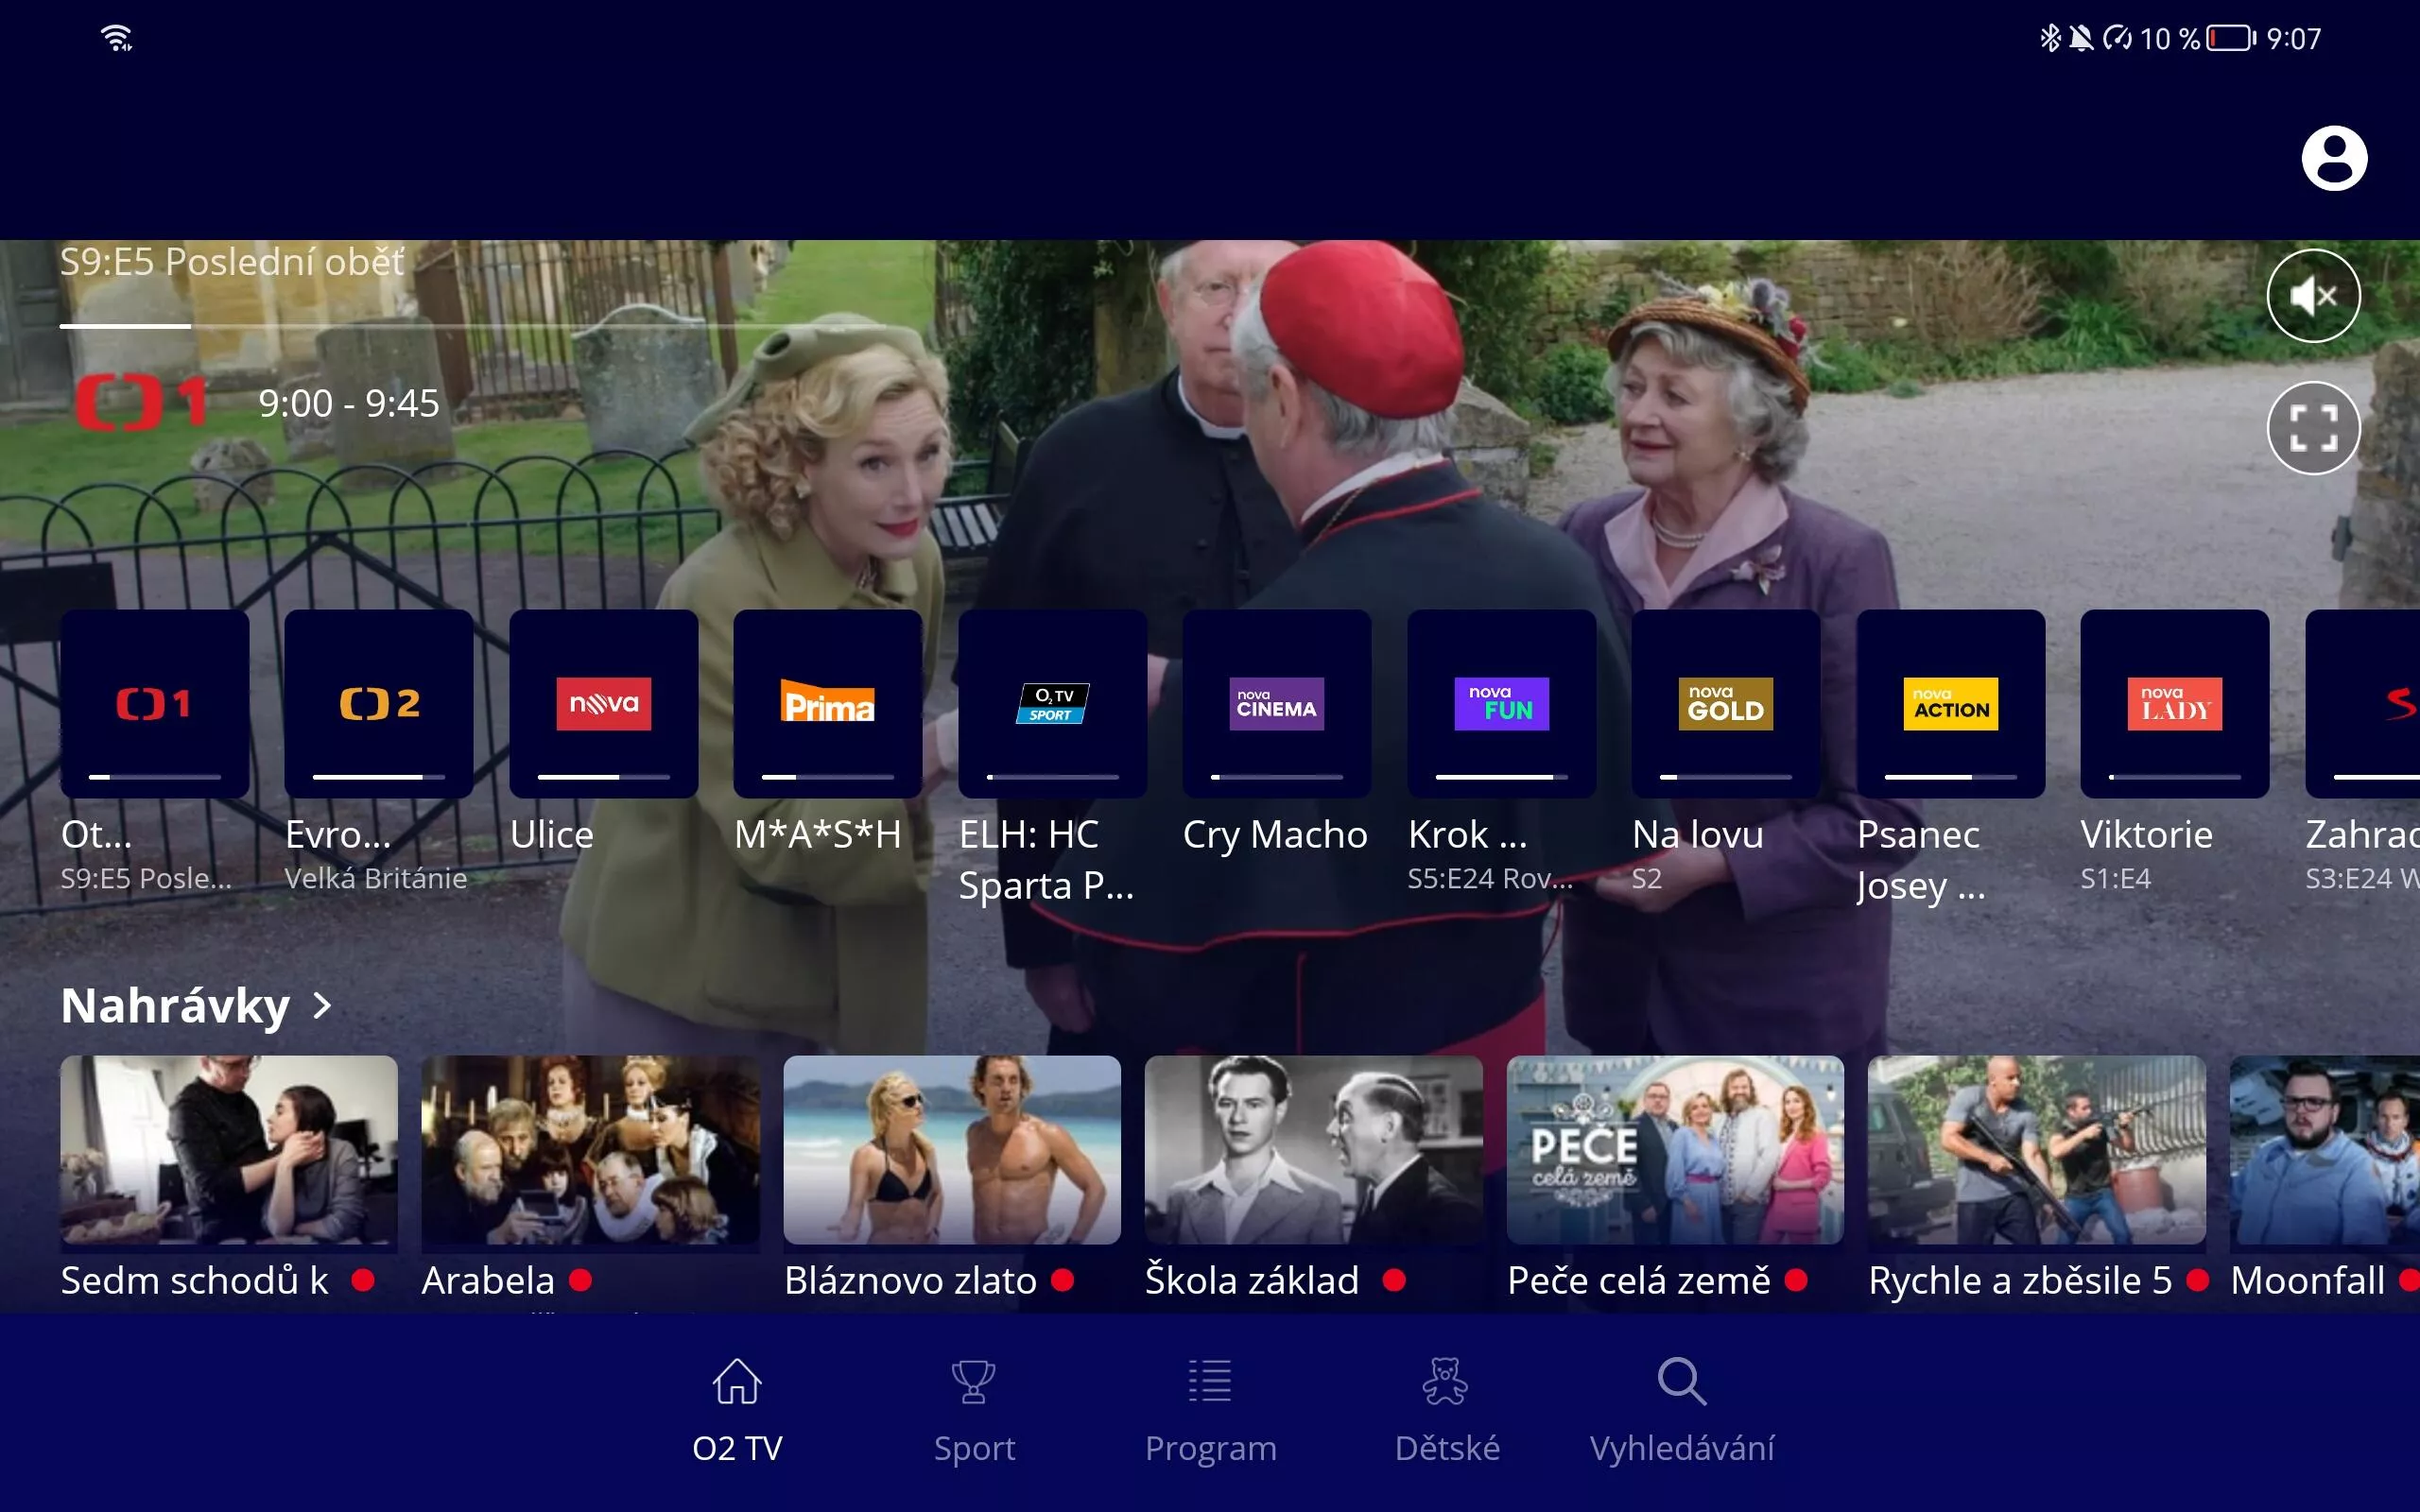Select the ČT2 channel tile
The image size is (2420, 1512).
click(x=379, y=703)
